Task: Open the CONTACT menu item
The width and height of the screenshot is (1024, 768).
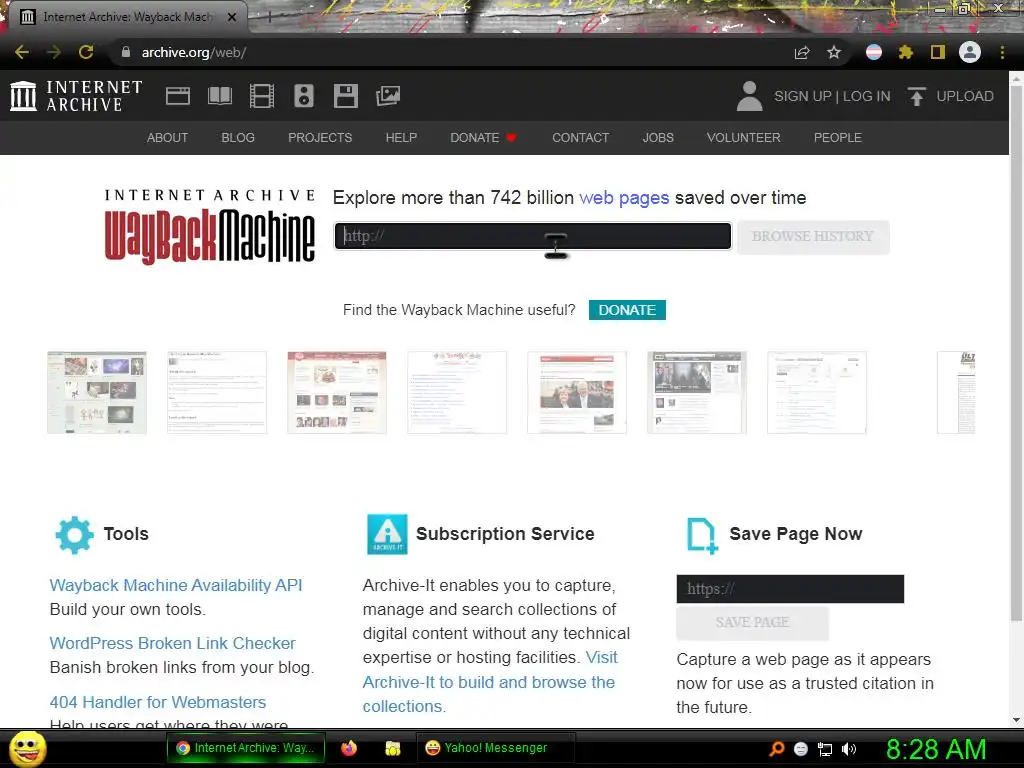Action: pyautogui.click(x=581, y=138)
